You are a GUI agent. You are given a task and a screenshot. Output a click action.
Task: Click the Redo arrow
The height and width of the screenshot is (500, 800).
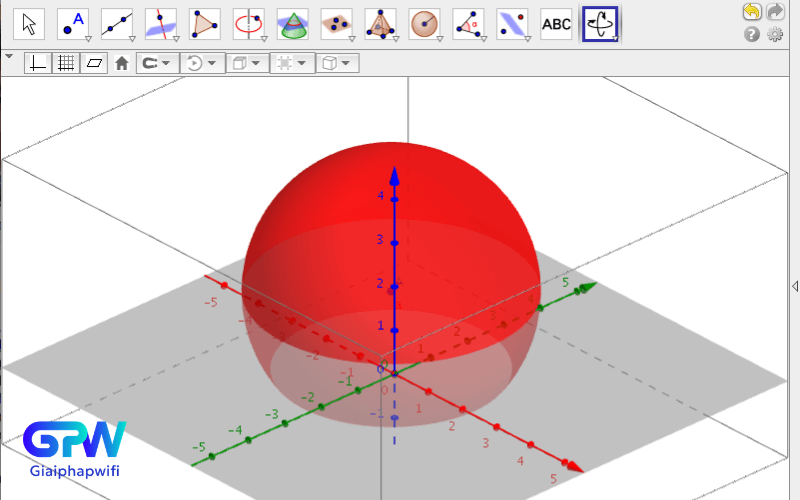tap(775, 11)
